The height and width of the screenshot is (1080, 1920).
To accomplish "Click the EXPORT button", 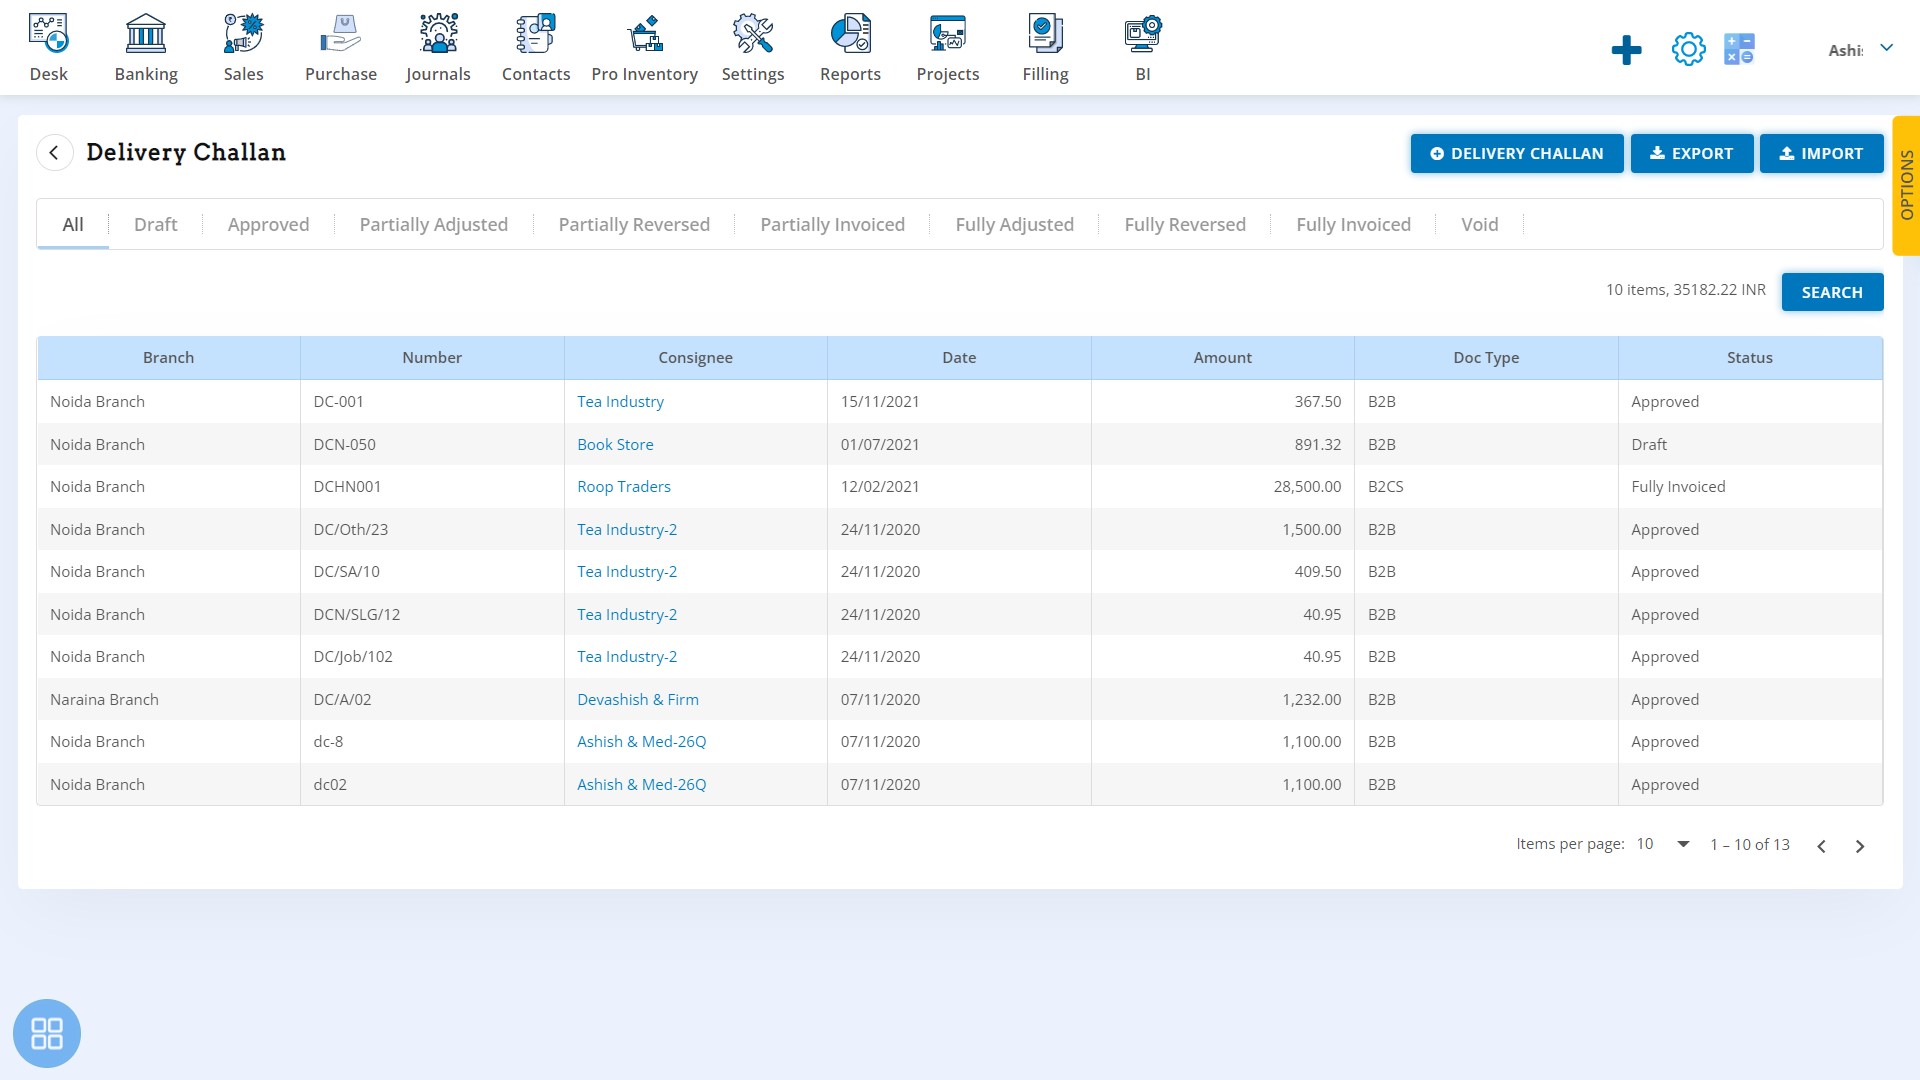I will tap(1692, 153).
